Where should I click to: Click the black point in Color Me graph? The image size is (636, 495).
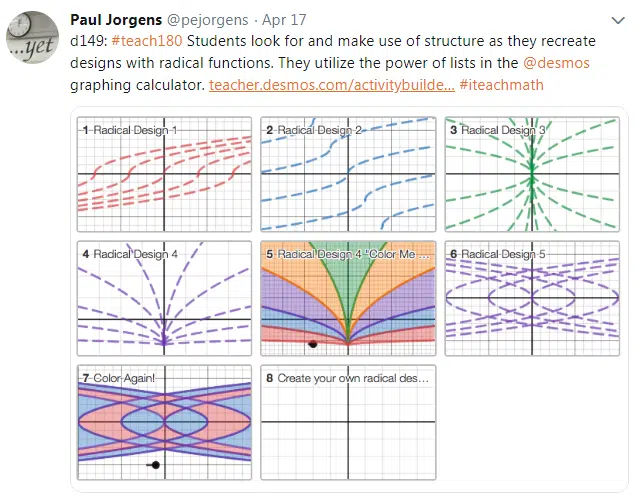(x=313, y=344)
